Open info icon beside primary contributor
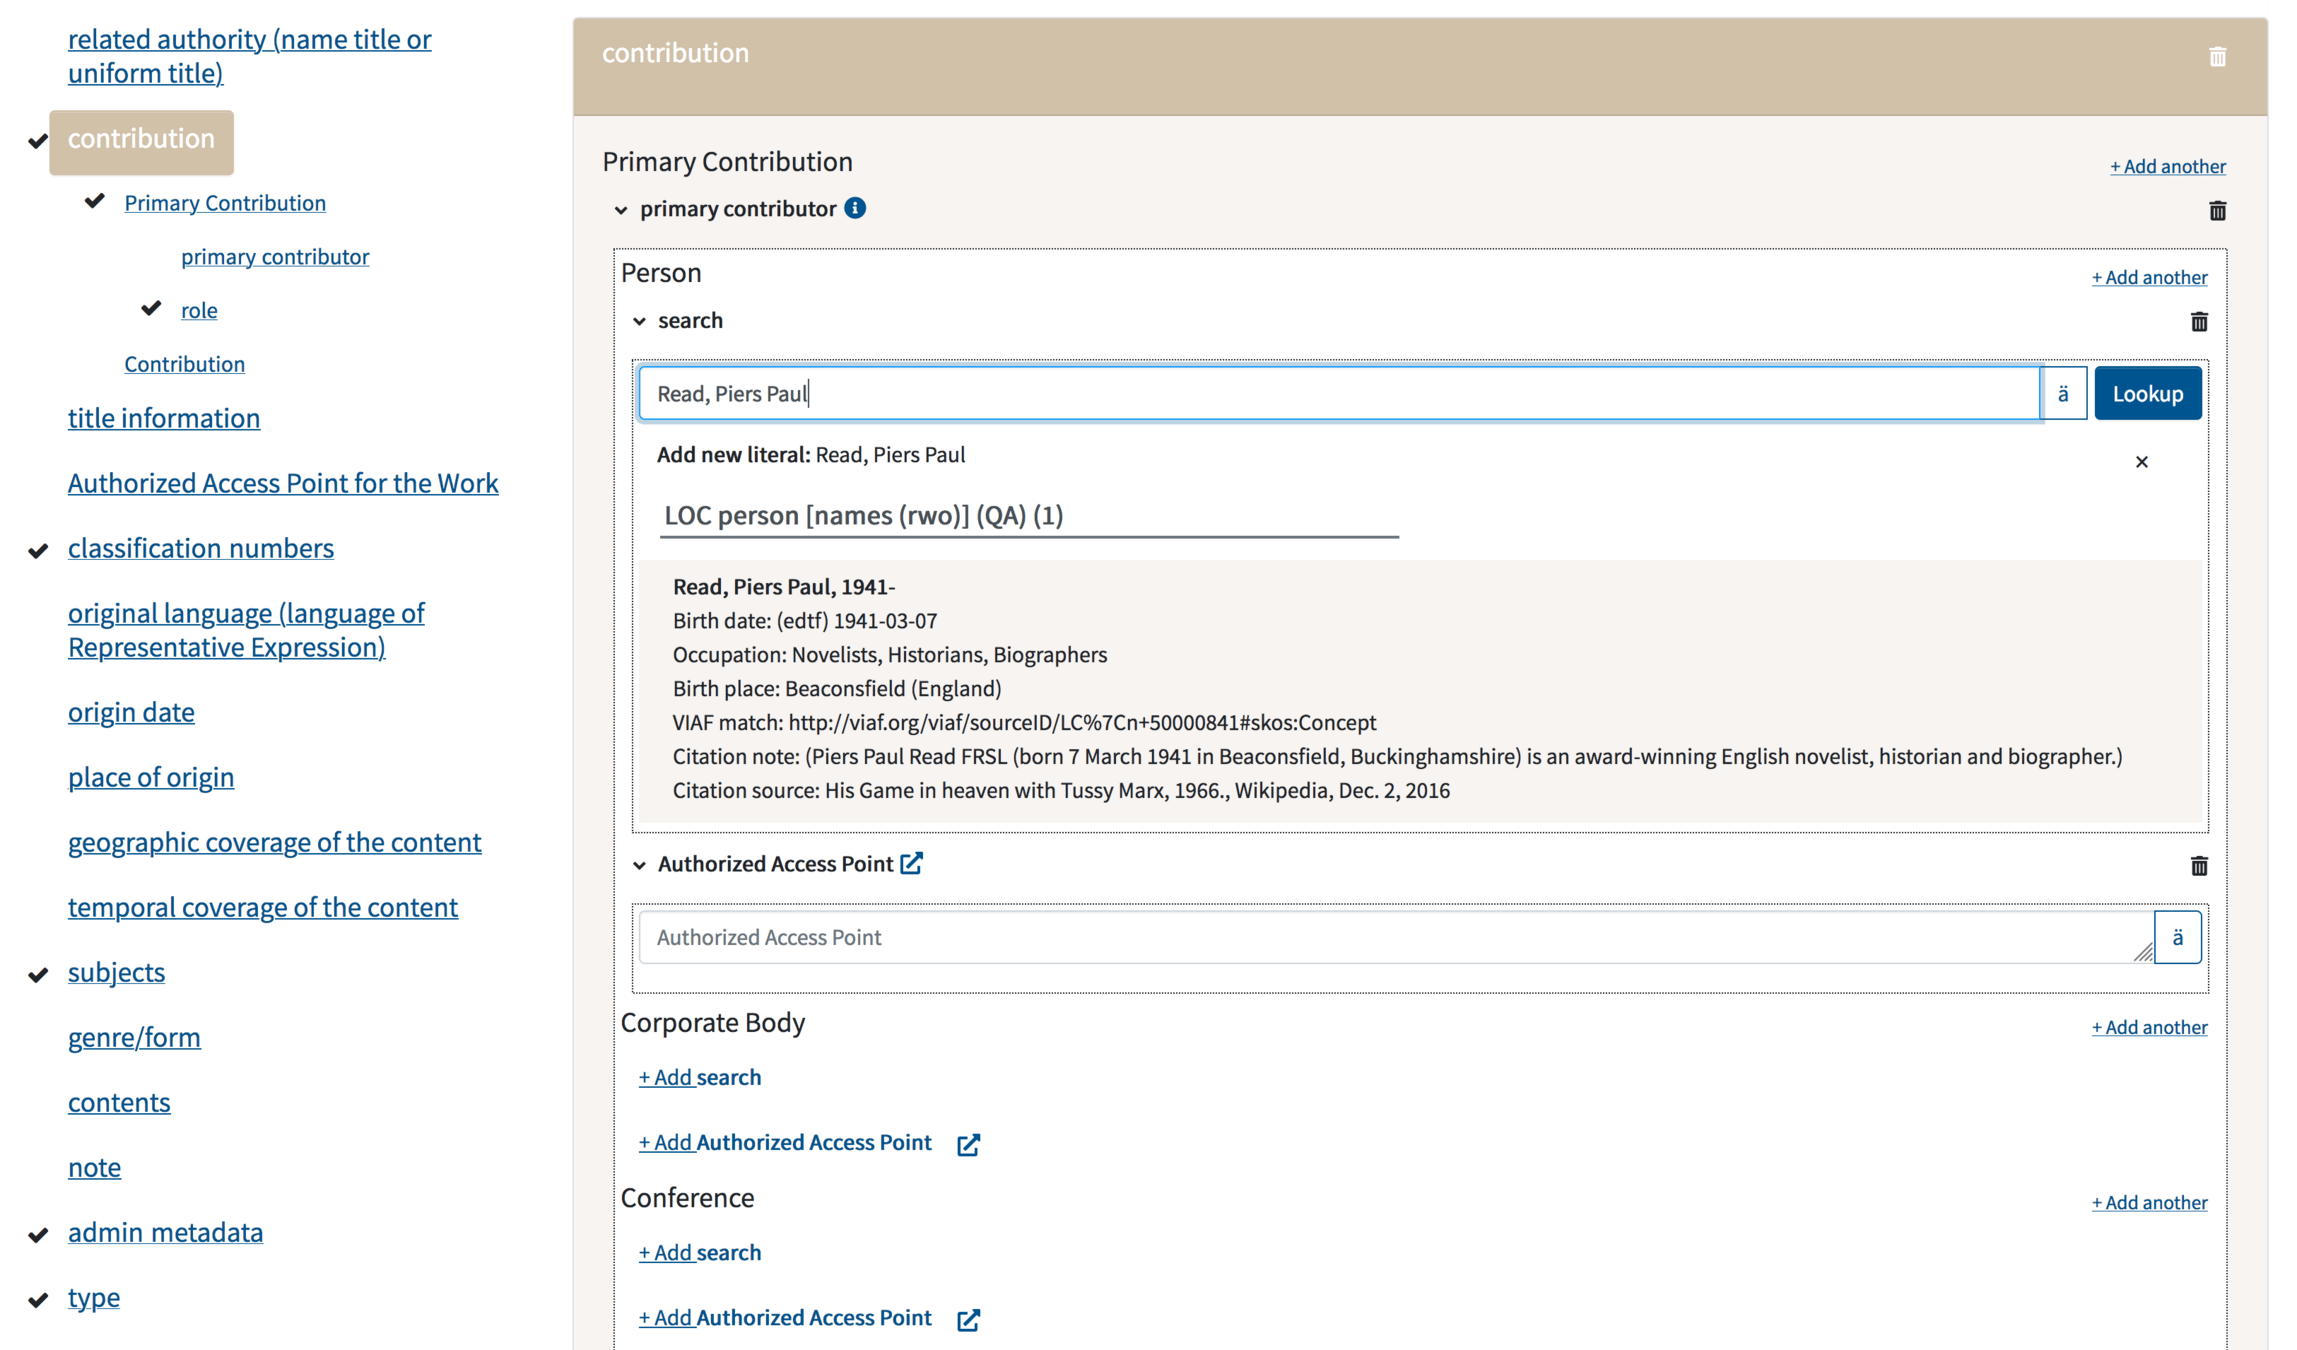 tap(855, 208)
